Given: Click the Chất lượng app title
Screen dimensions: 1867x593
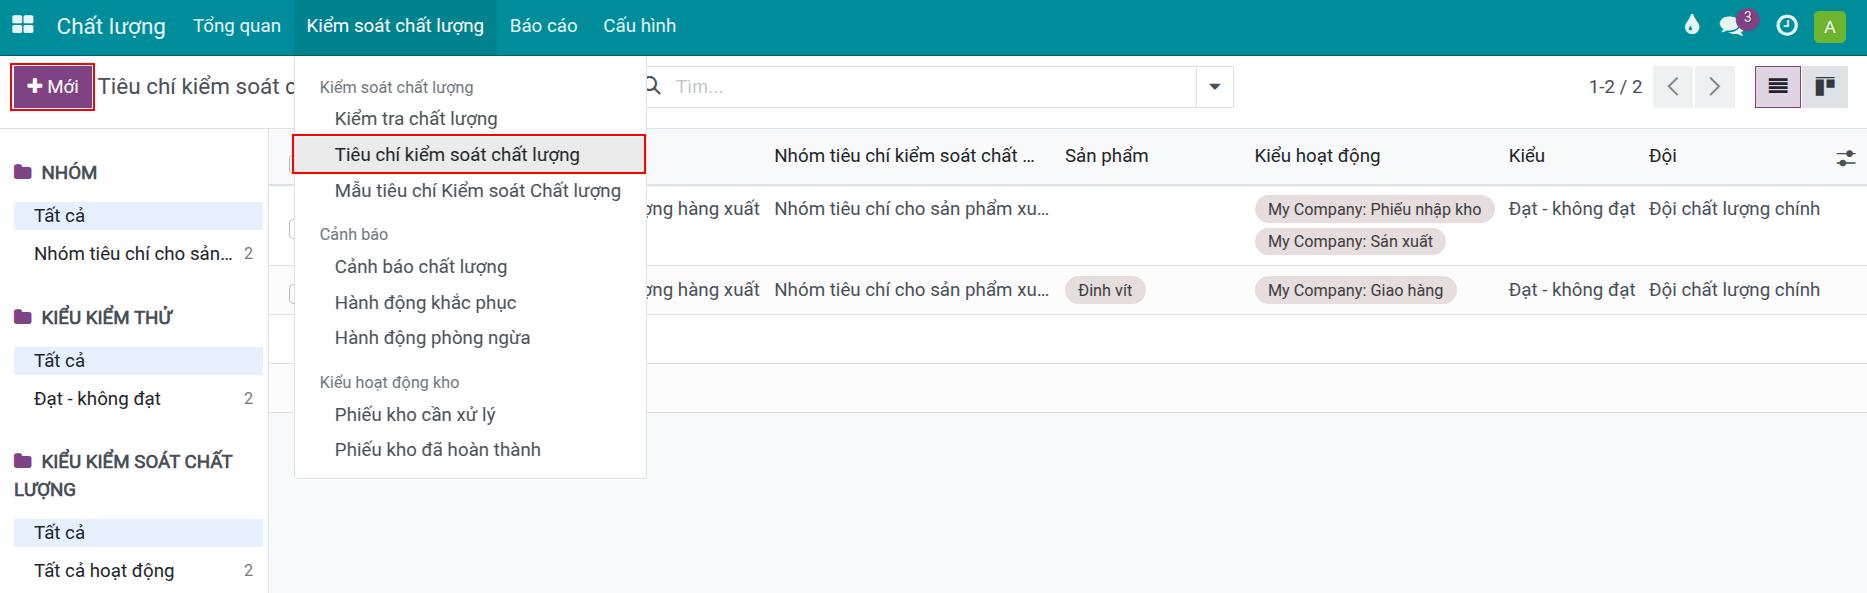Looking at the screenshot, I should [111, 26].
